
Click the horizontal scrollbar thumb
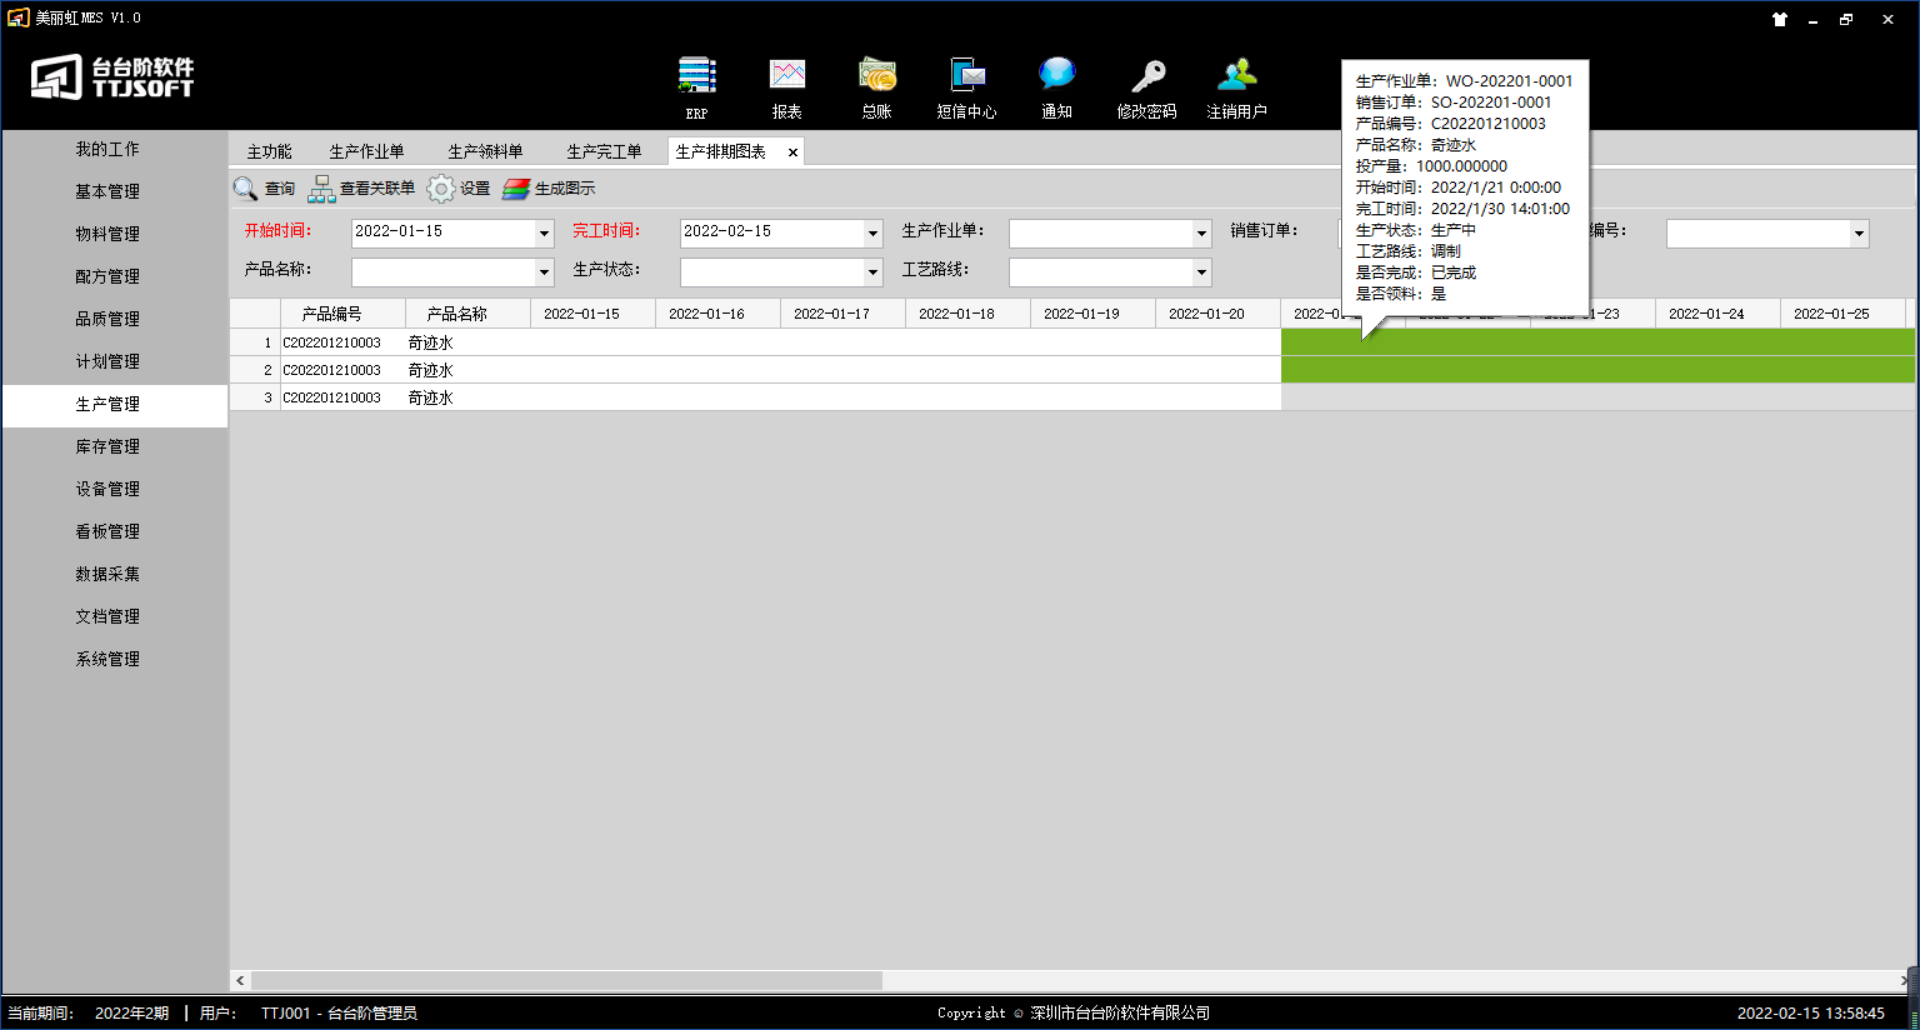click(x=566, y=981)
